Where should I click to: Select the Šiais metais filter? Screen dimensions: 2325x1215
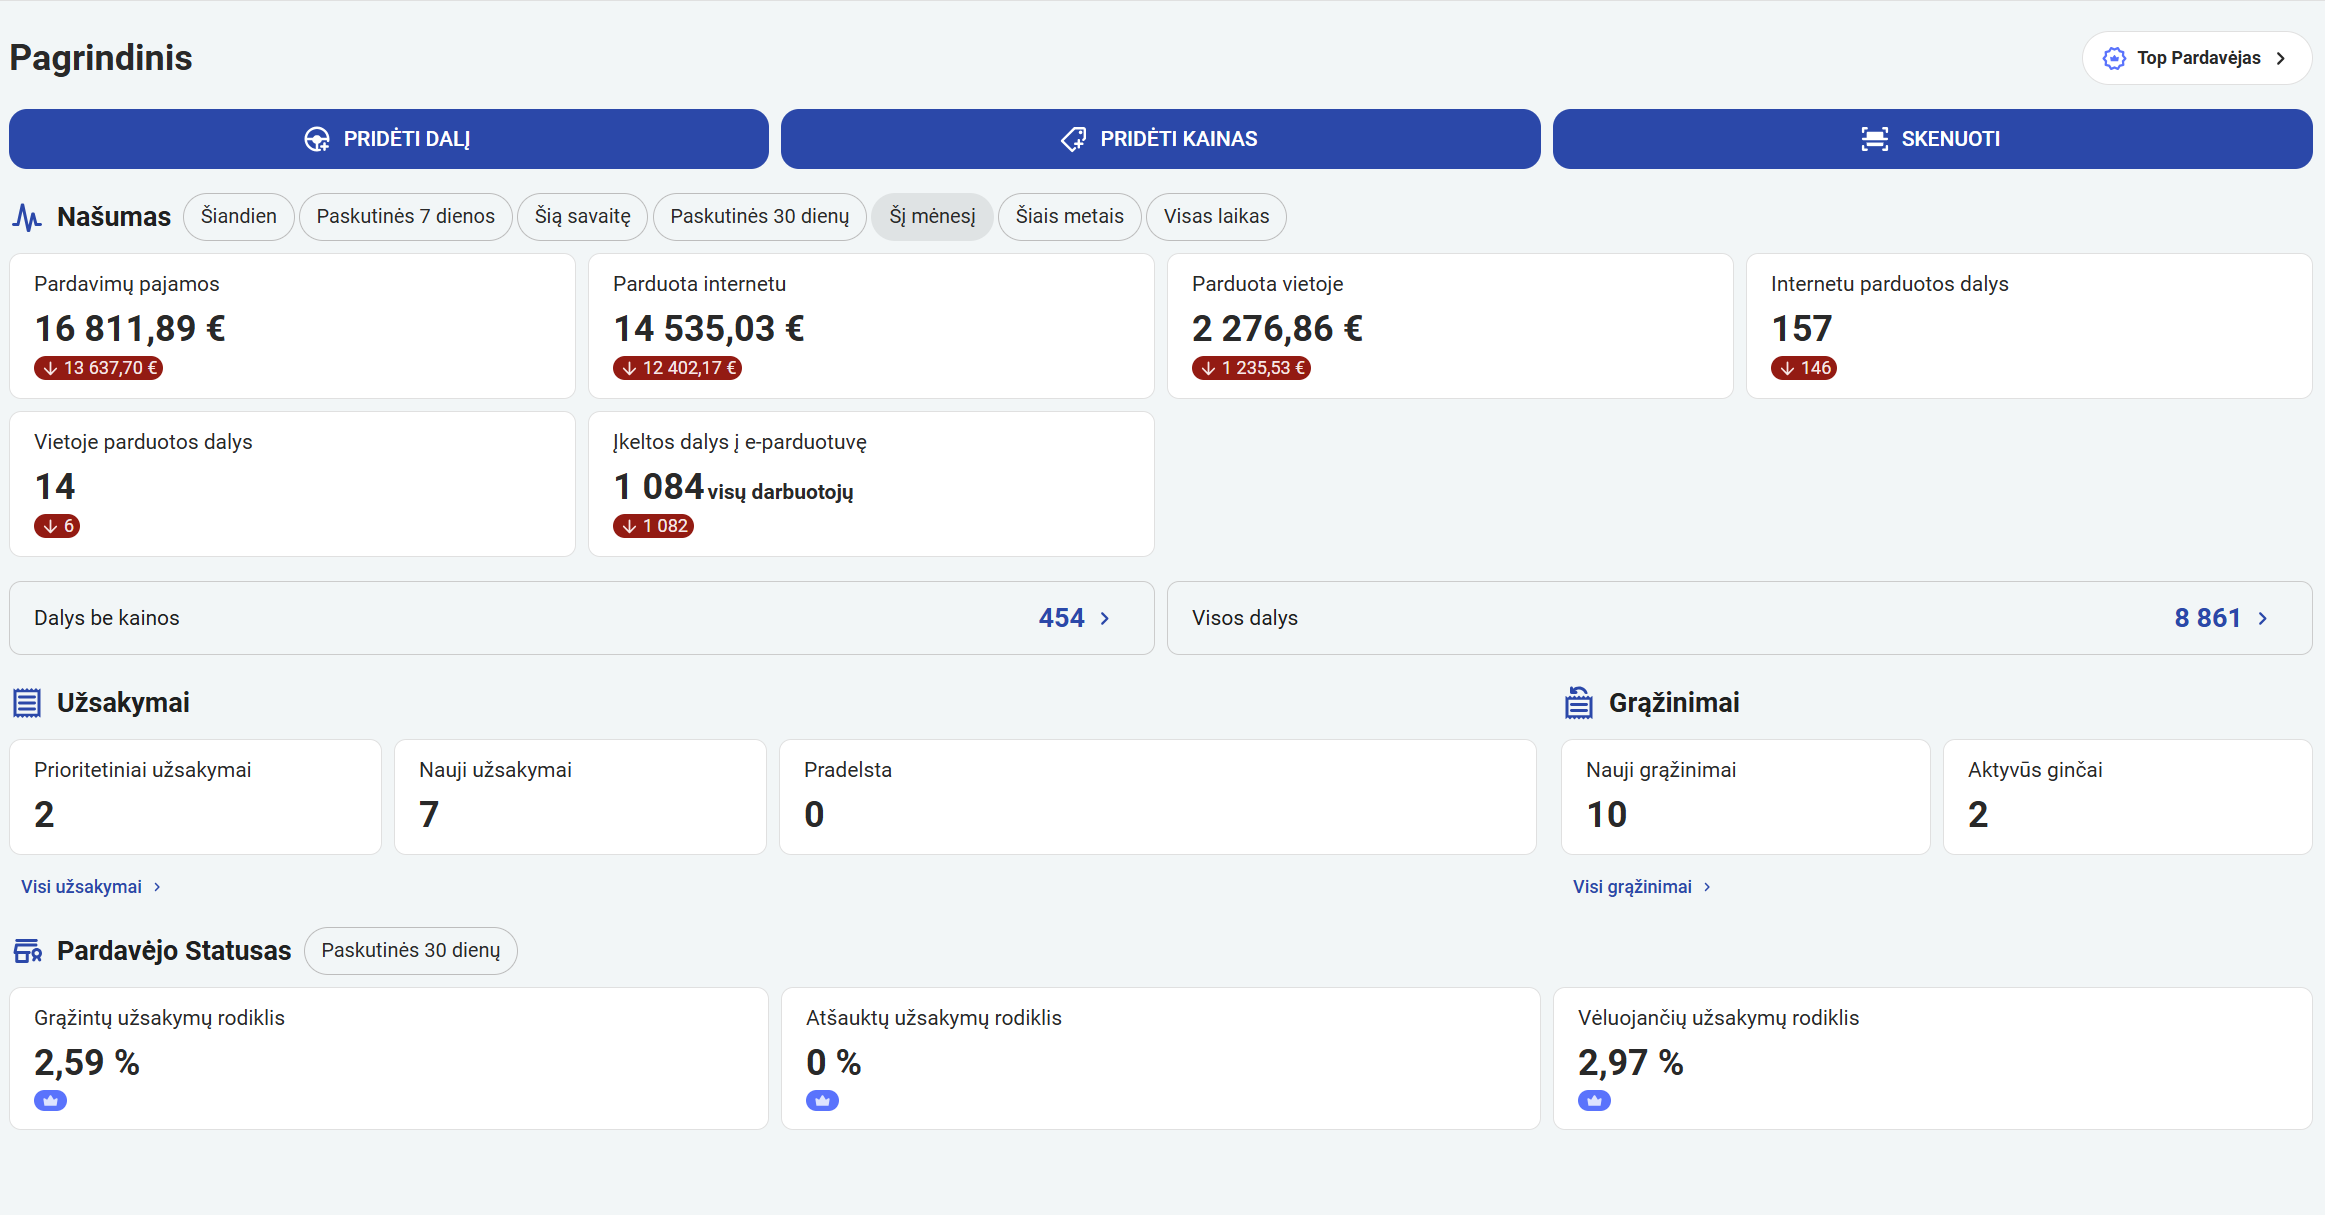(x=1070, y=217)
